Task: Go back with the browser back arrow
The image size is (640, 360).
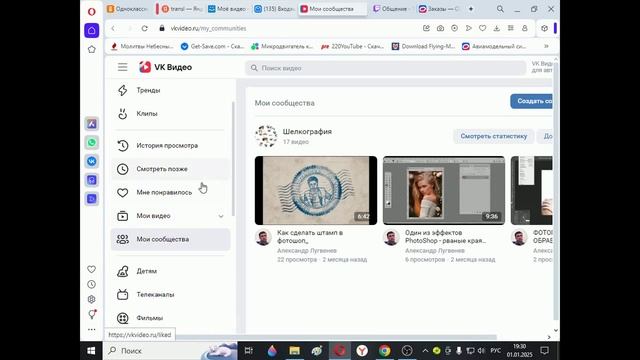Action: 113,28
